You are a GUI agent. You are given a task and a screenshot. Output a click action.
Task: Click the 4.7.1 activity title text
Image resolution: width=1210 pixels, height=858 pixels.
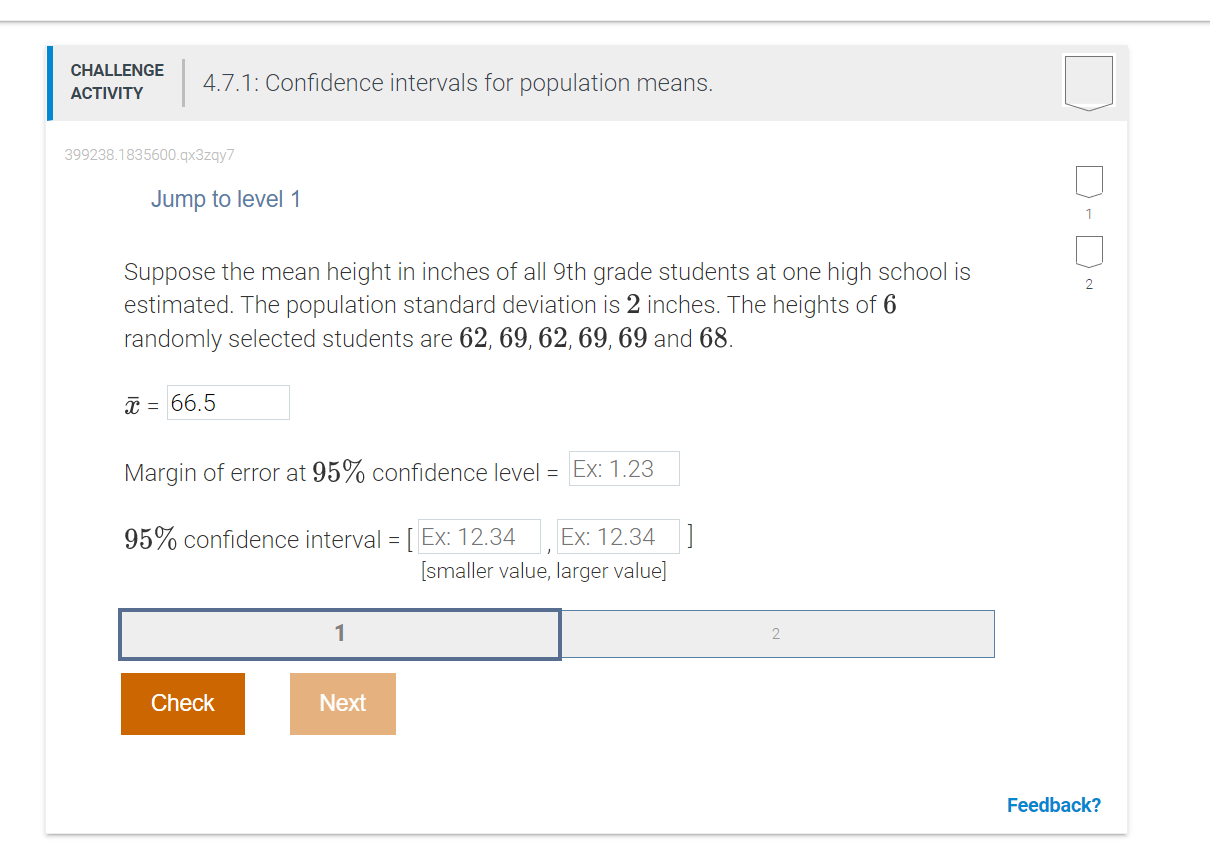point(459,83)
